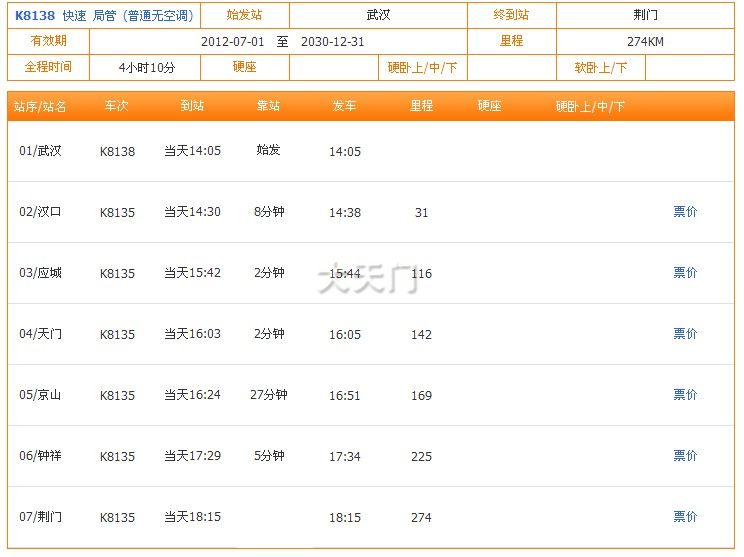Choose the 05/京山 station row
Image resolution: width=744 pixels, height=557 pixels.
click(40, 395)
